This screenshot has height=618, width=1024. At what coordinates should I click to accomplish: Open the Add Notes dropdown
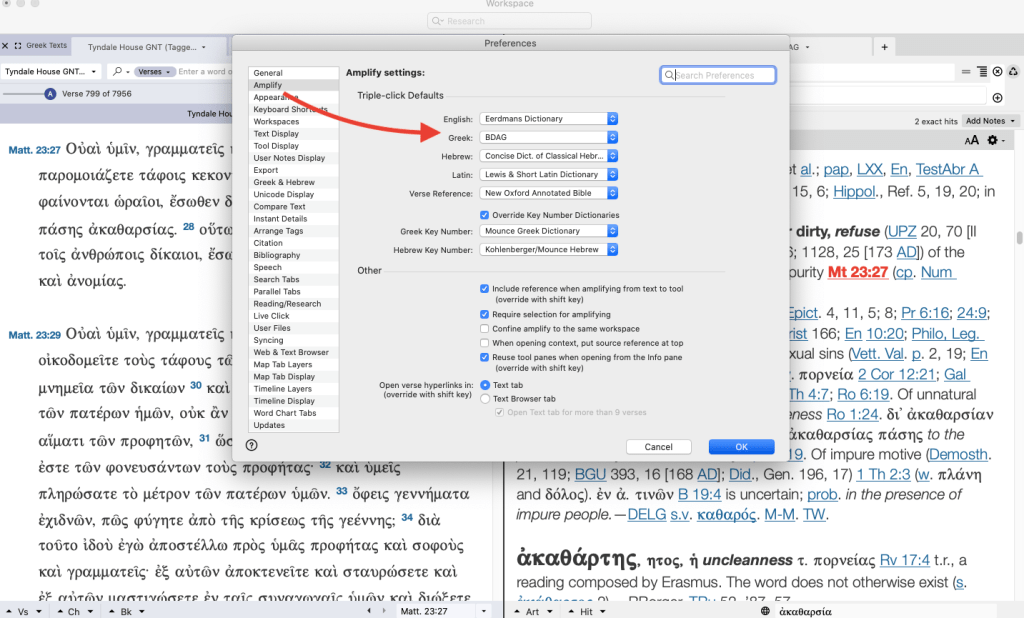(991, 121)
